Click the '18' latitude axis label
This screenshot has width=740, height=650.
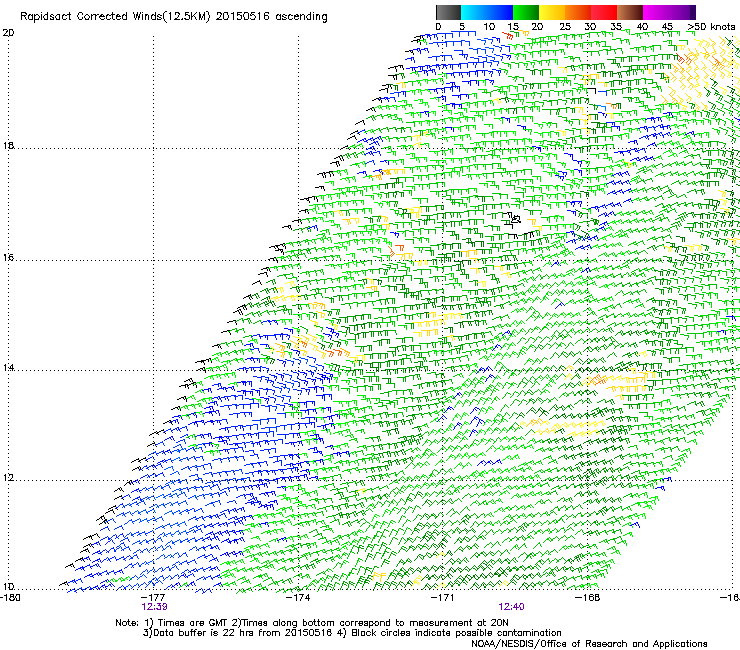8,145
